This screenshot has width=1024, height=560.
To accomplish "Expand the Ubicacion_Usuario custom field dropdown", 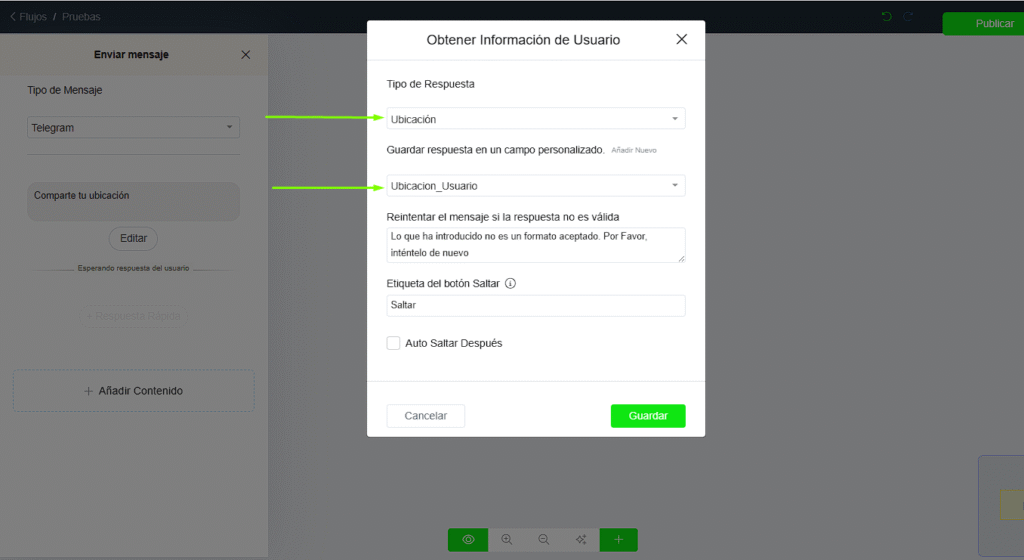I will coord(536,186).
